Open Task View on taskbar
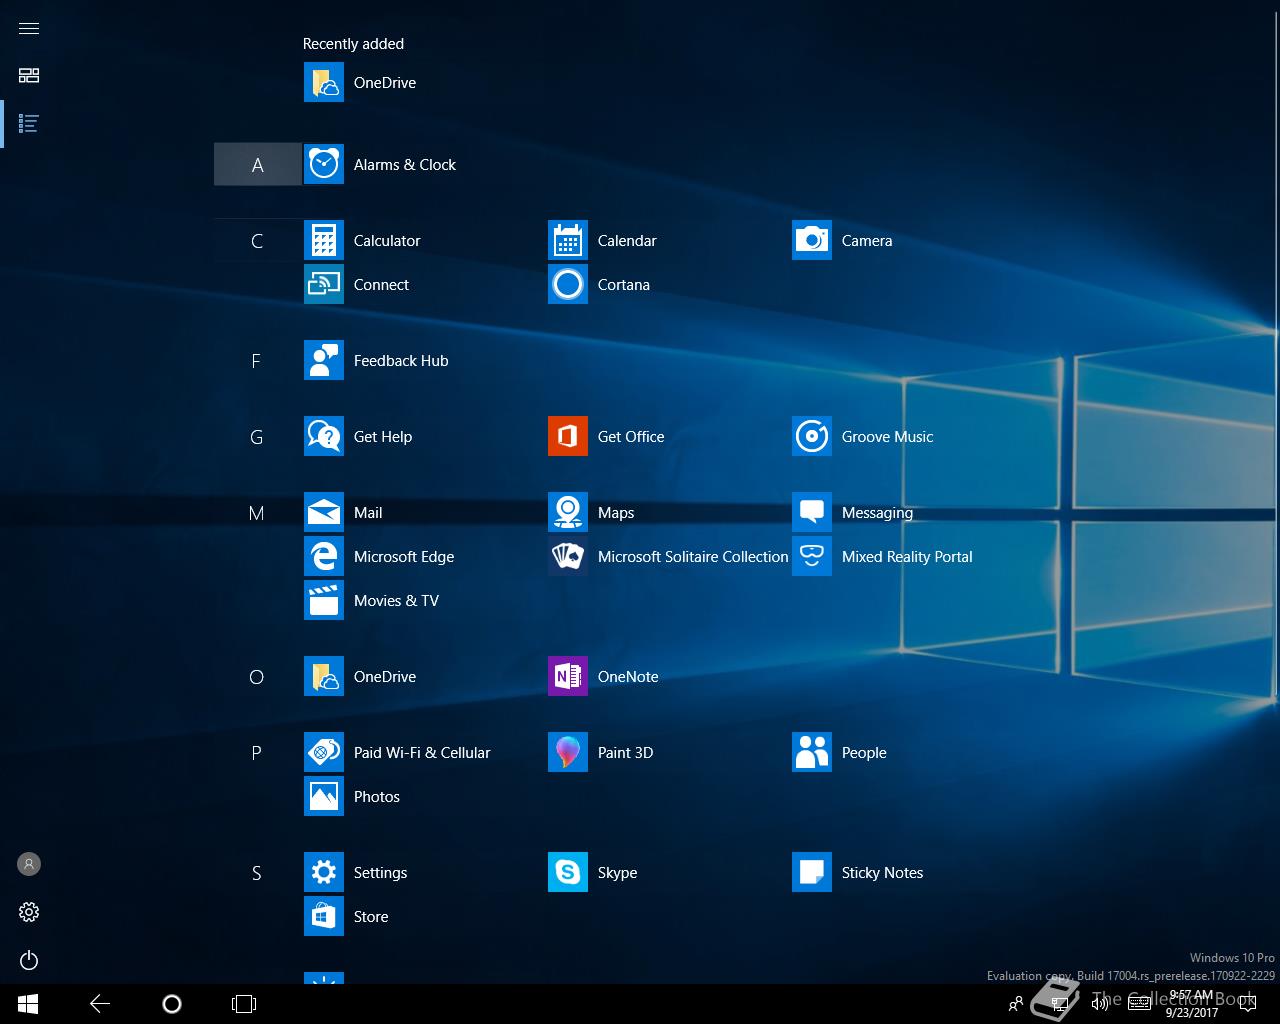 point(244,1004)
